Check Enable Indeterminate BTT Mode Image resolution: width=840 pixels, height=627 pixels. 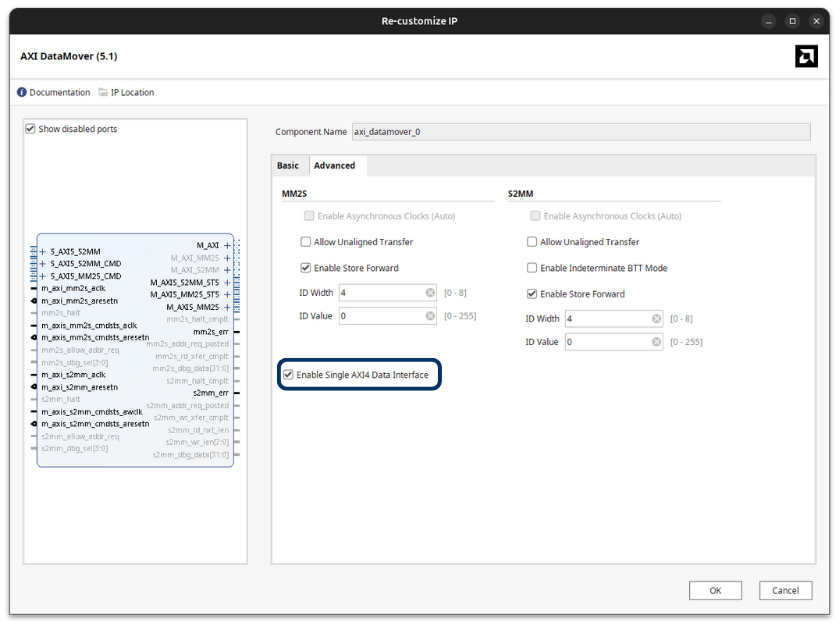[x=531, y=267]
